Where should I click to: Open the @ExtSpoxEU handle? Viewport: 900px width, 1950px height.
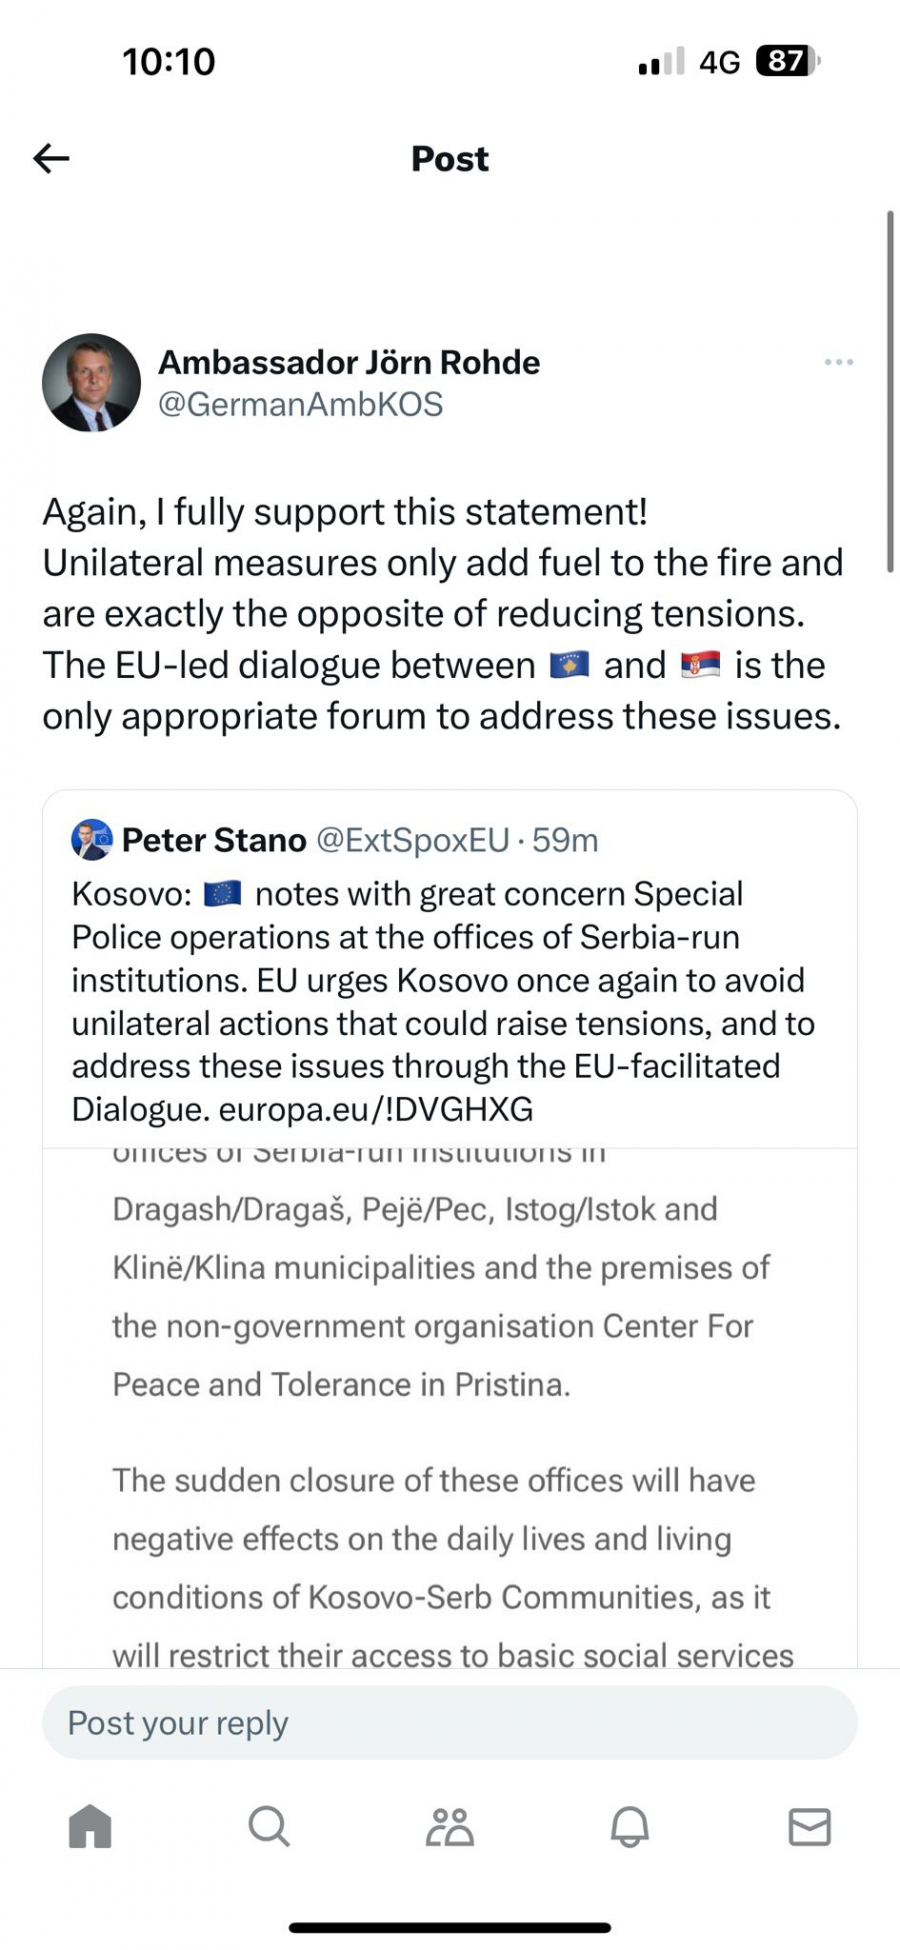[x=413, y=840]
